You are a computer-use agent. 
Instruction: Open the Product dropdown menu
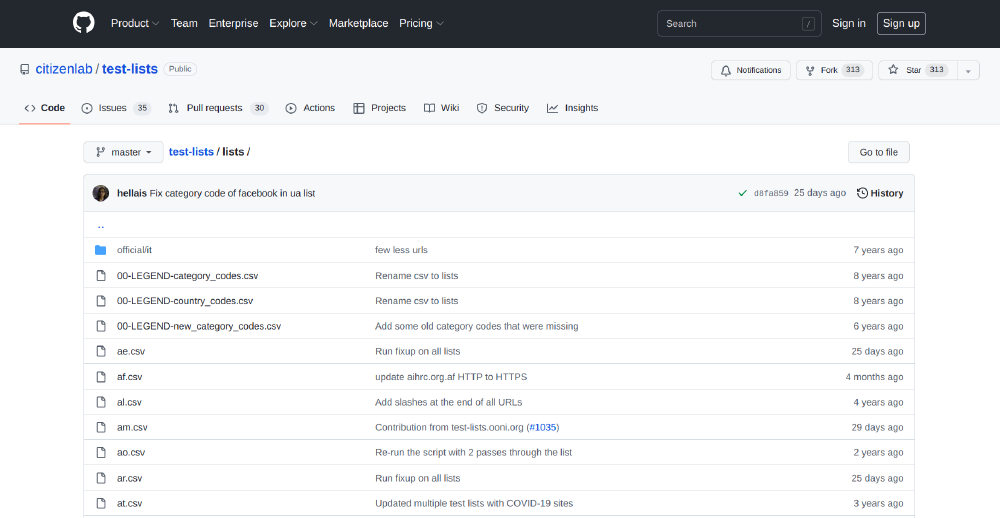pyautogui.click(x=135, y=23)
